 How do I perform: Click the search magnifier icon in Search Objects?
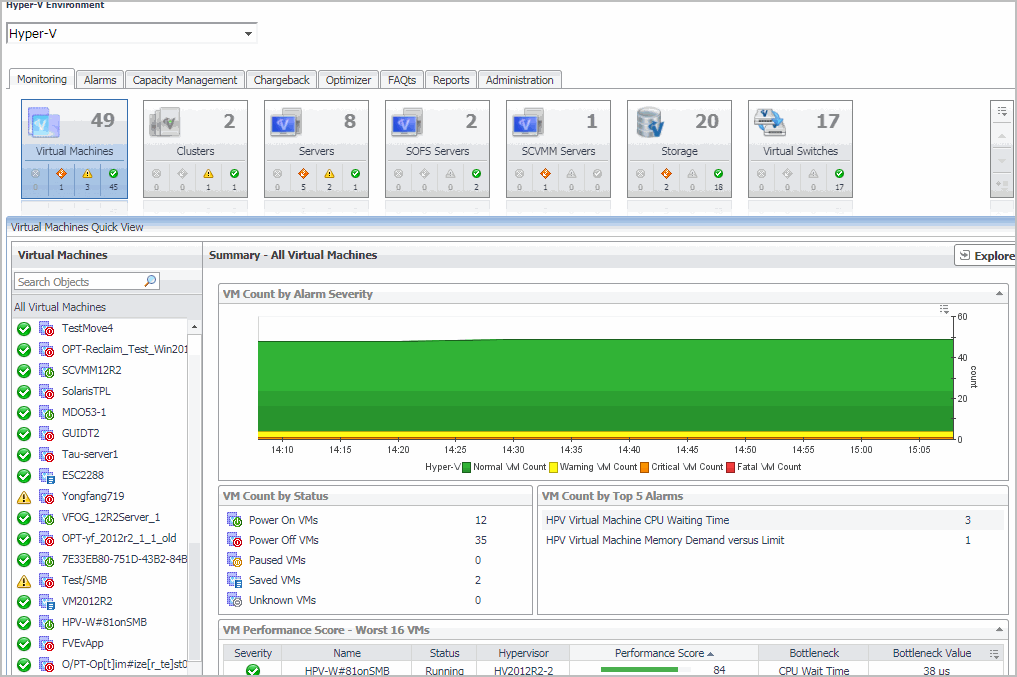(x=150, y=282)
